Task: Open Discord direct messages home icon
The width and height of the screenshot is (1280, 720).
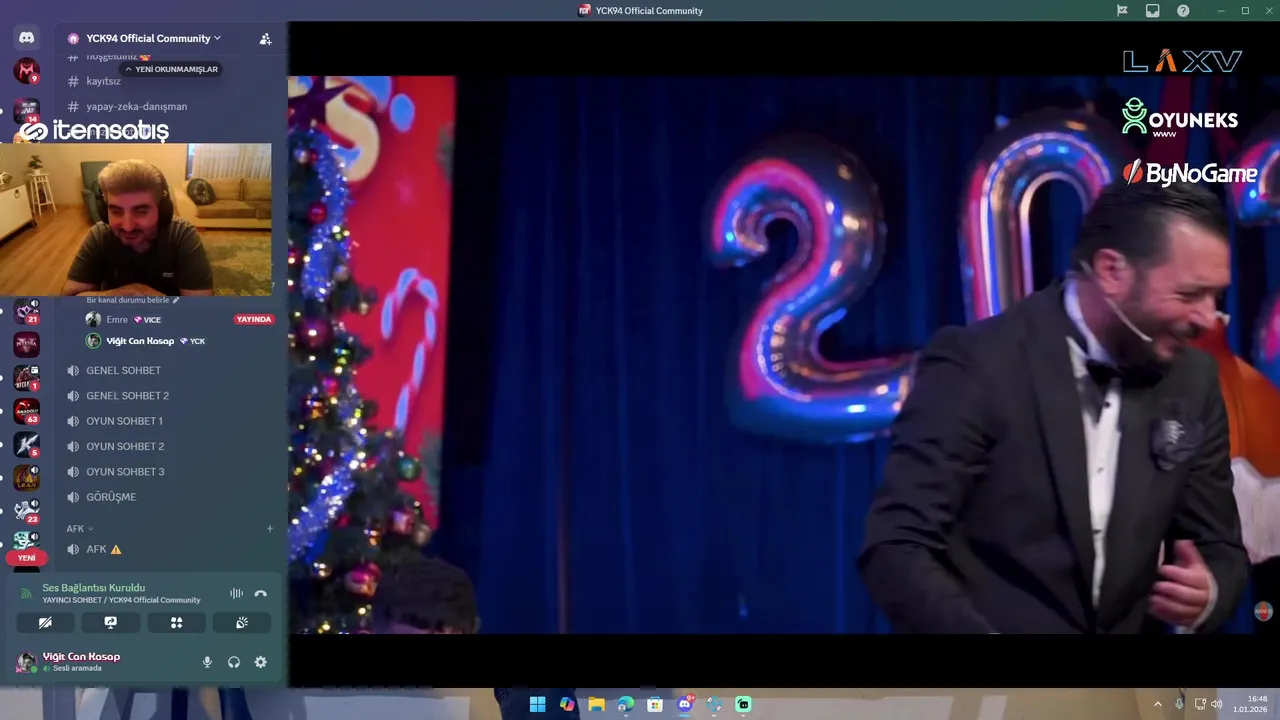Action: pyautogui.click(x=27, y=38)
